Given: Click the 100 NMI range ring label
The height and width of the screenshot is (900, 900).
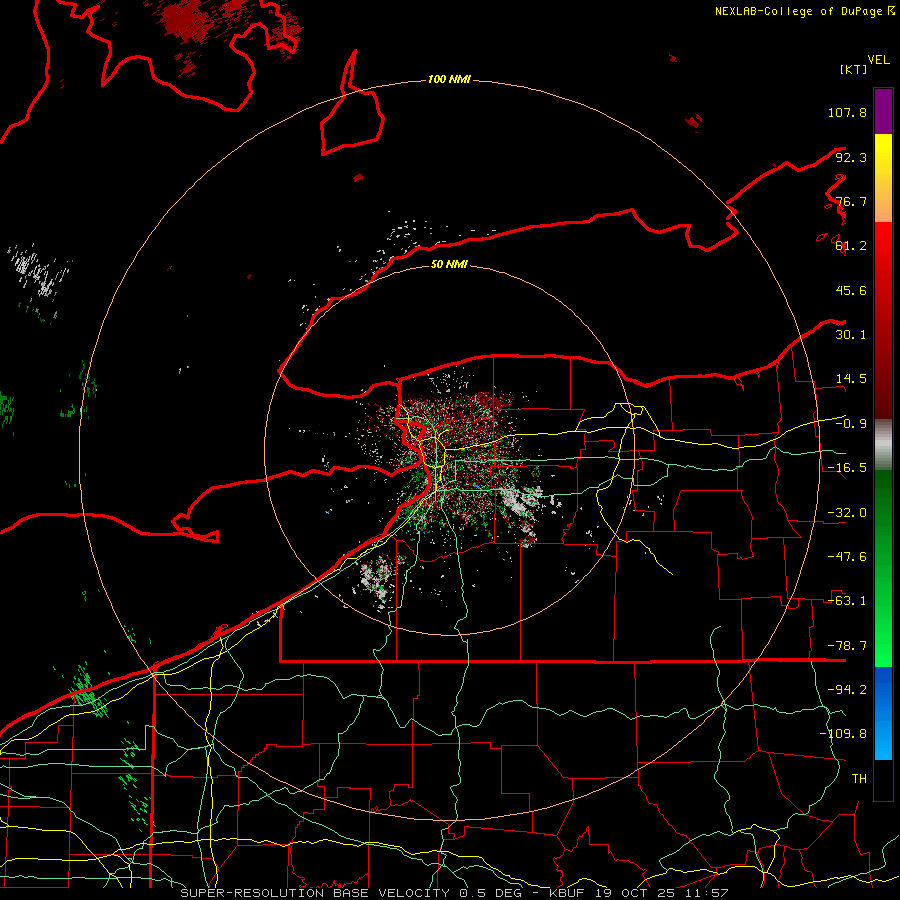Looking at the screenshot, I should (449, 79).
